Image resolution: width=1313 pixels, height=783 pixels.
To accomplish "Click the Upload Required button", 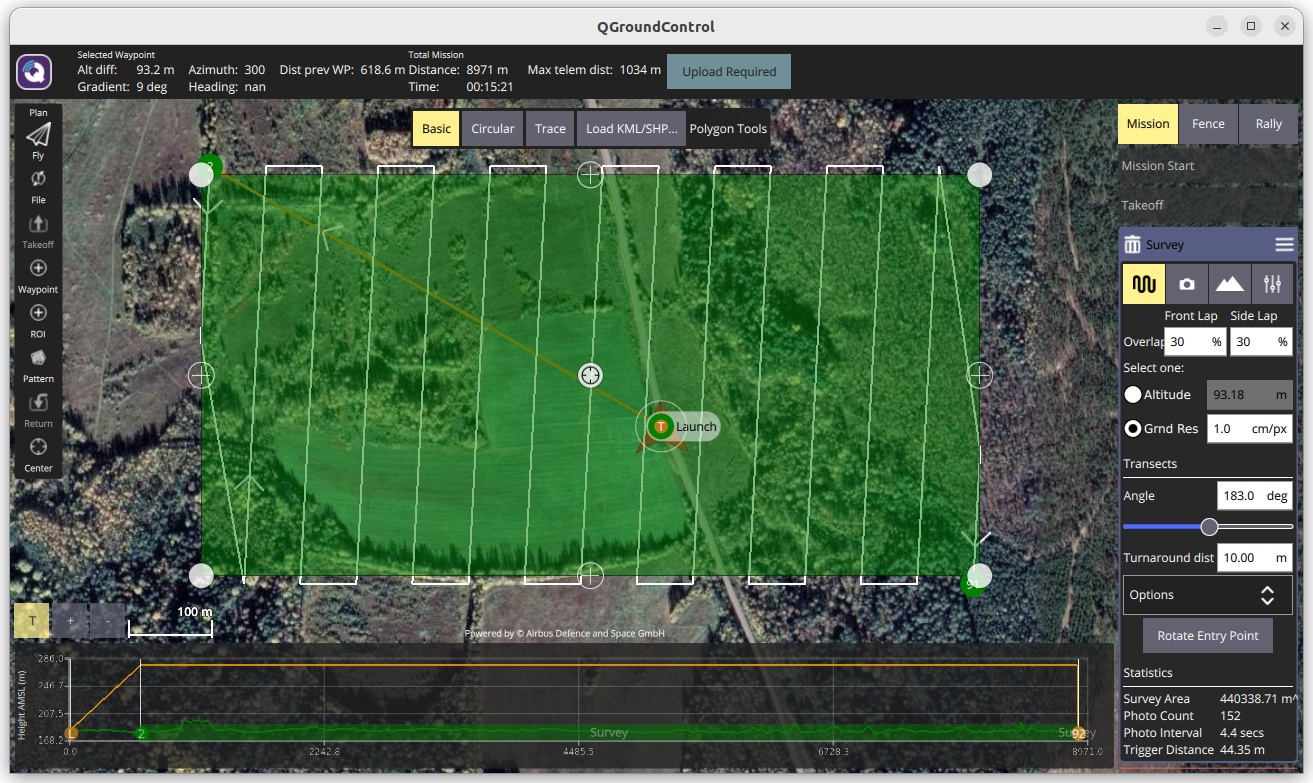I will [729, 72].
